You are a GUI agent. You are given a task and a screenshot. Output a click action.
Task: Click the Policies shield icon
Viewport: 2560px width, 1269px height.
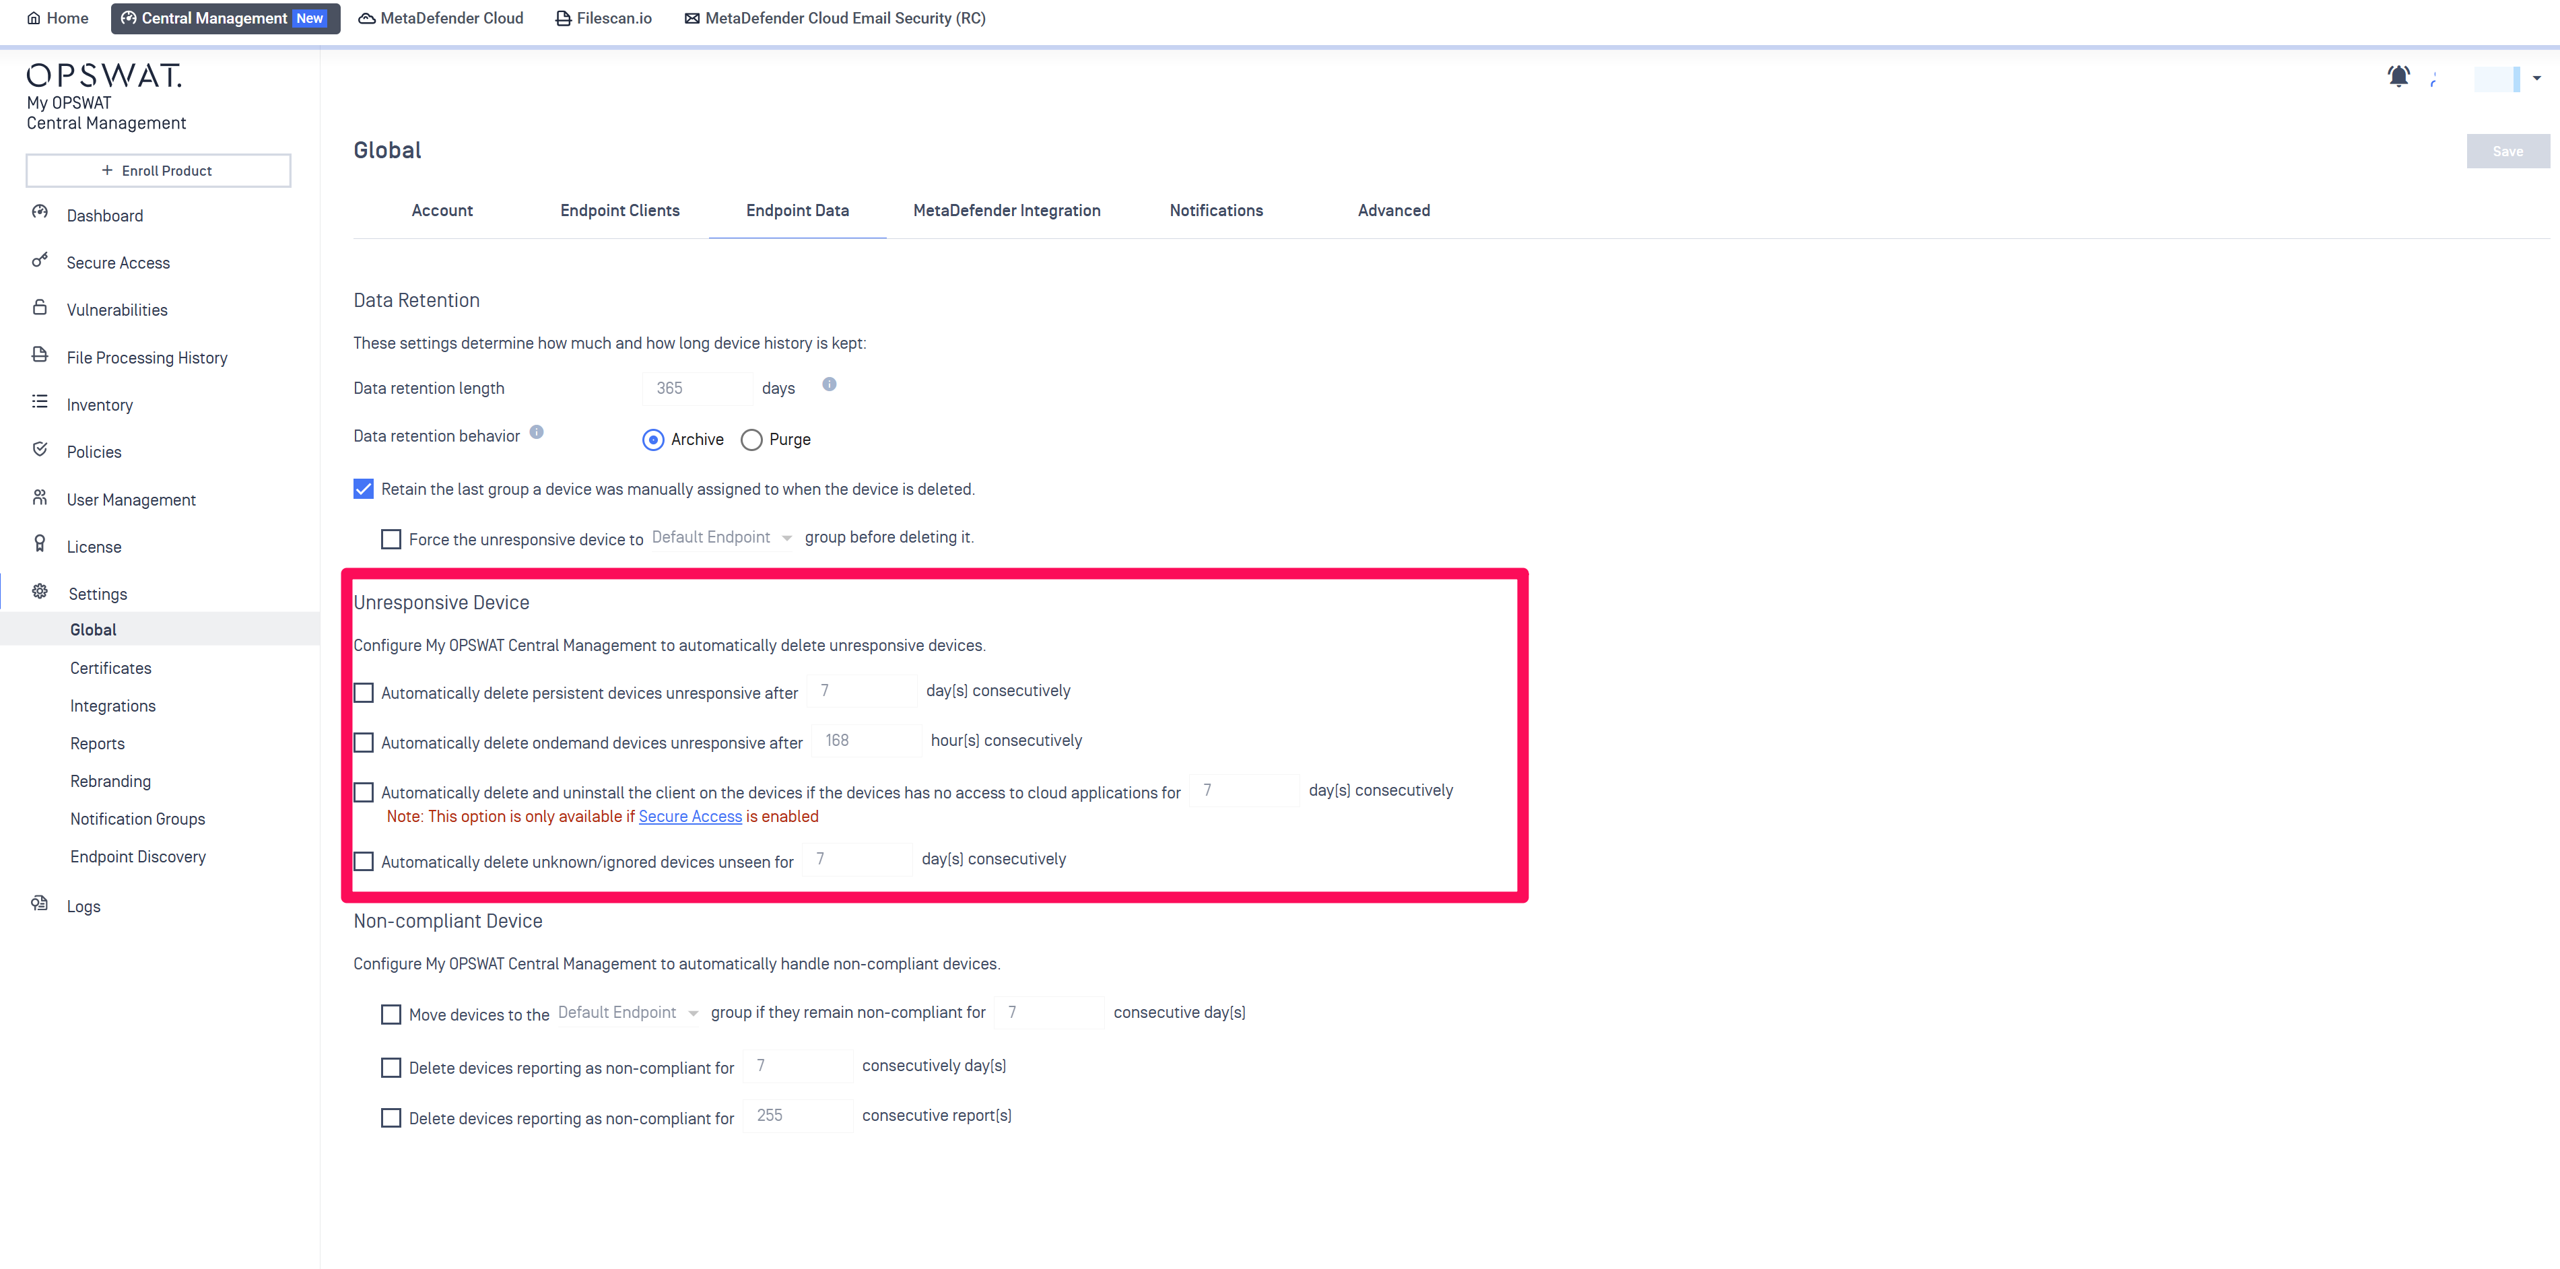tap(40, 450)
